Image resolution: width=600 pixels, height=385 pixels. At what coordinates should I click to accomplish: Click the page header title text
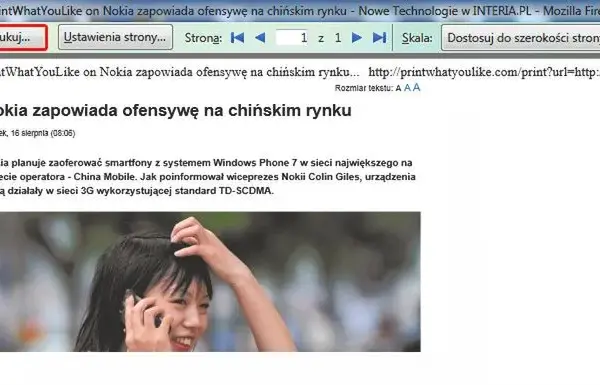tap(180, 72)
